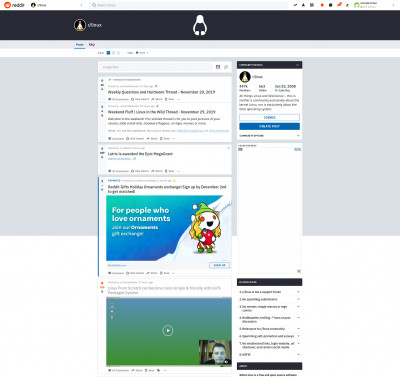Viewport: 400px width, 377px height.
Task: Click the Create Post button in sidebar
Action: [x=269, y=126]
